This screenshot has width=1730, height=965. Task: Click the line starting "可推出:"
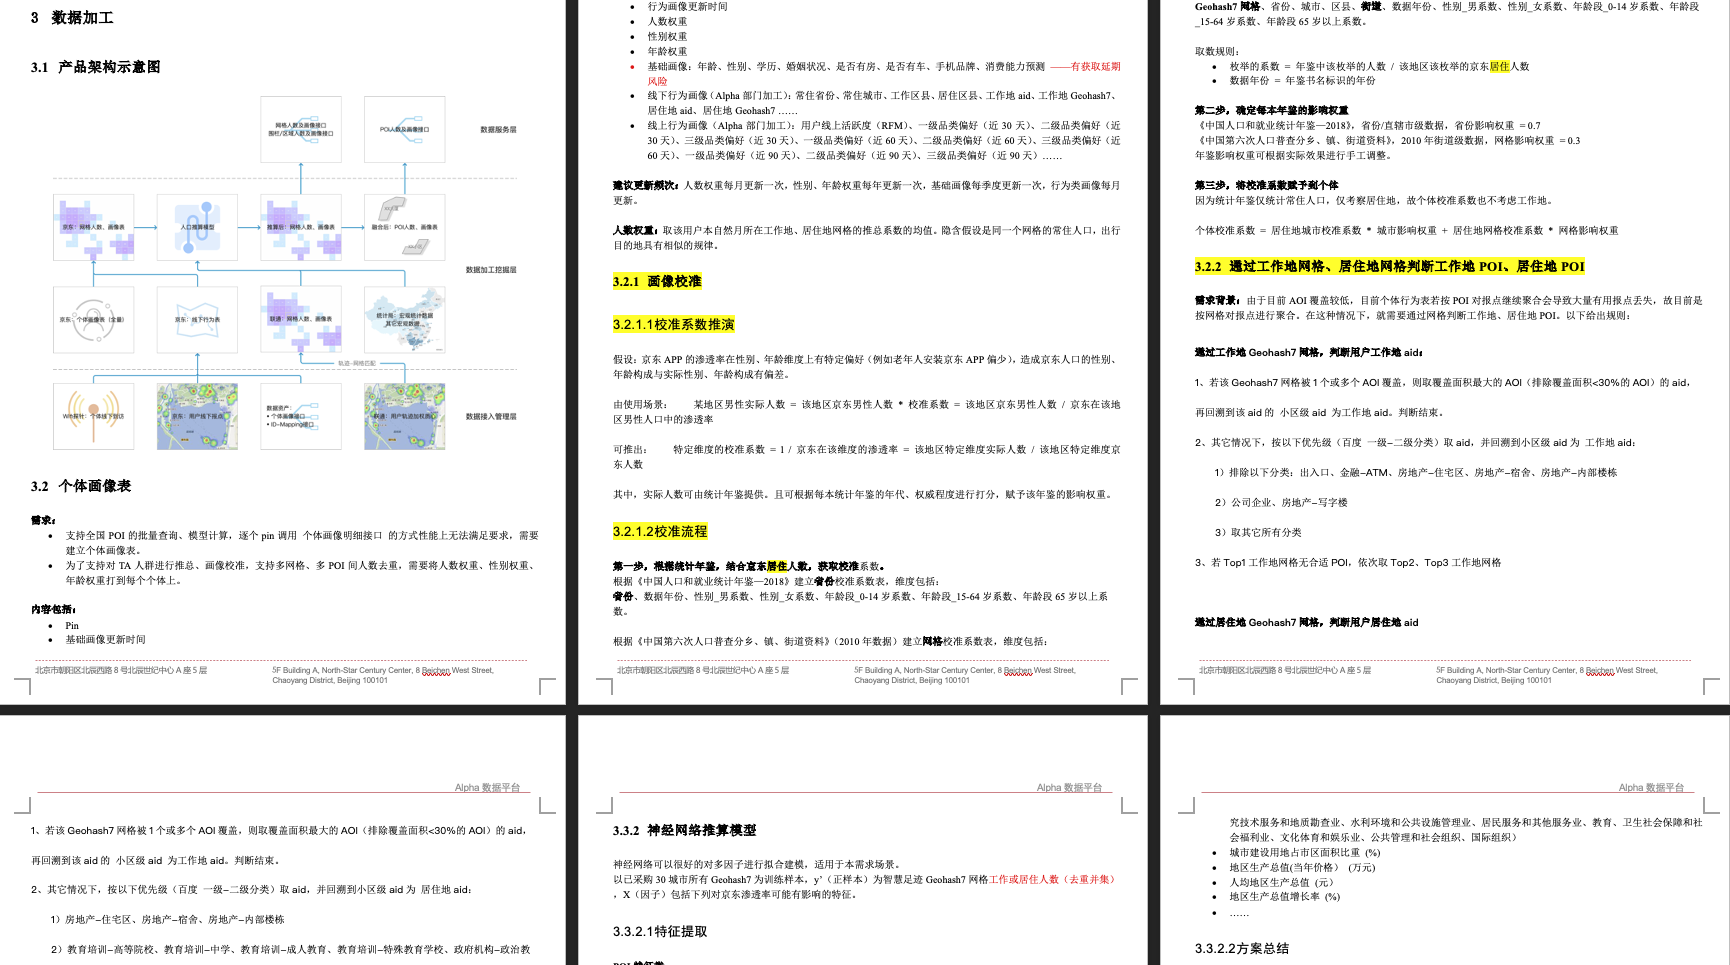pyautogui.click(x=867, y=457)
